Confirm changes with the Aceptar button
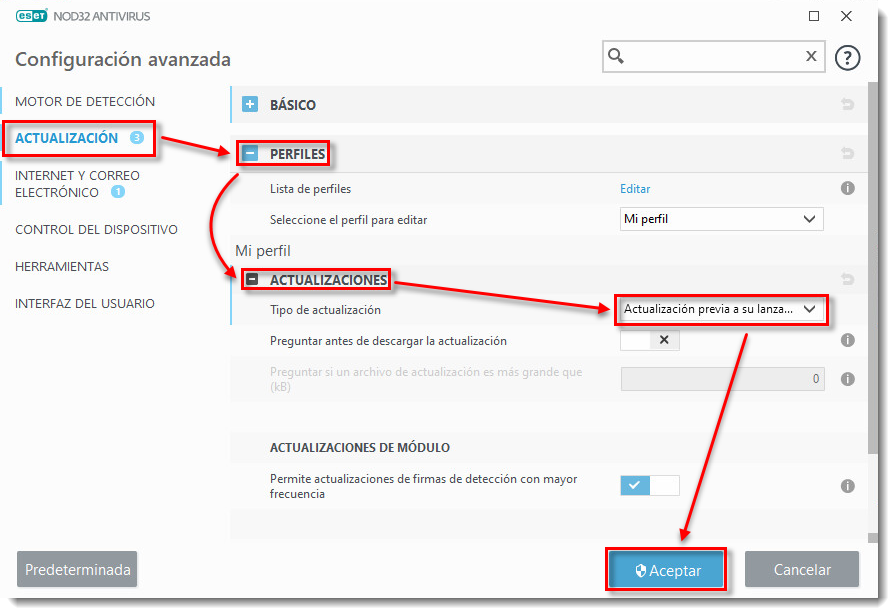Viewport: 896px width, 616px height. pyautogui.click(x=666, y=570)
